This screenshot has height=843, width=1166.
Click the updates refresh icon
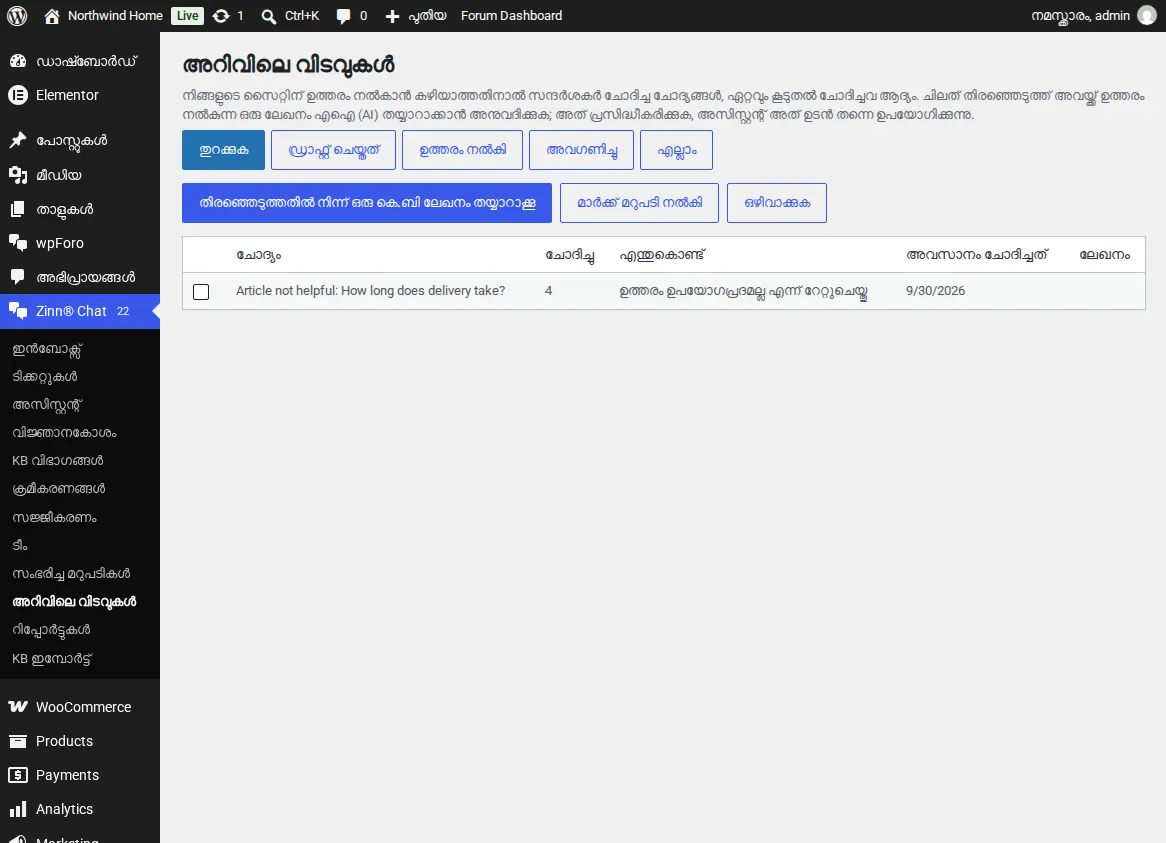point(221,16)
